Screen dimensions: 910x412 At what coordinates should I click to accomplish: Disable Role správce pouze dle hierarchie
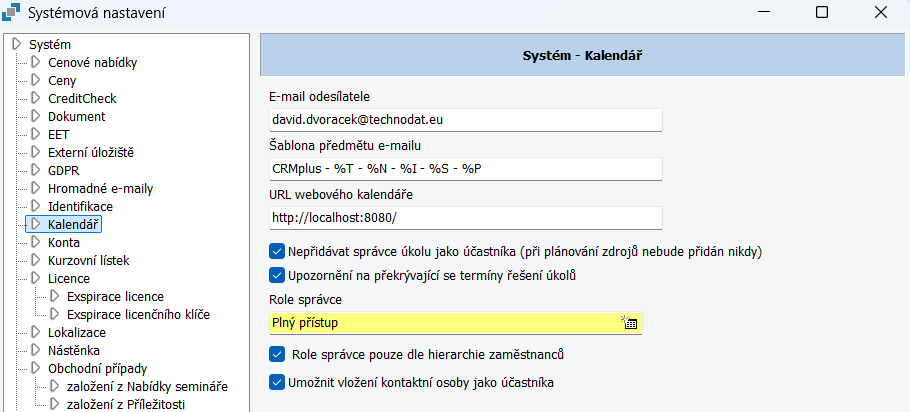point(277,353)
